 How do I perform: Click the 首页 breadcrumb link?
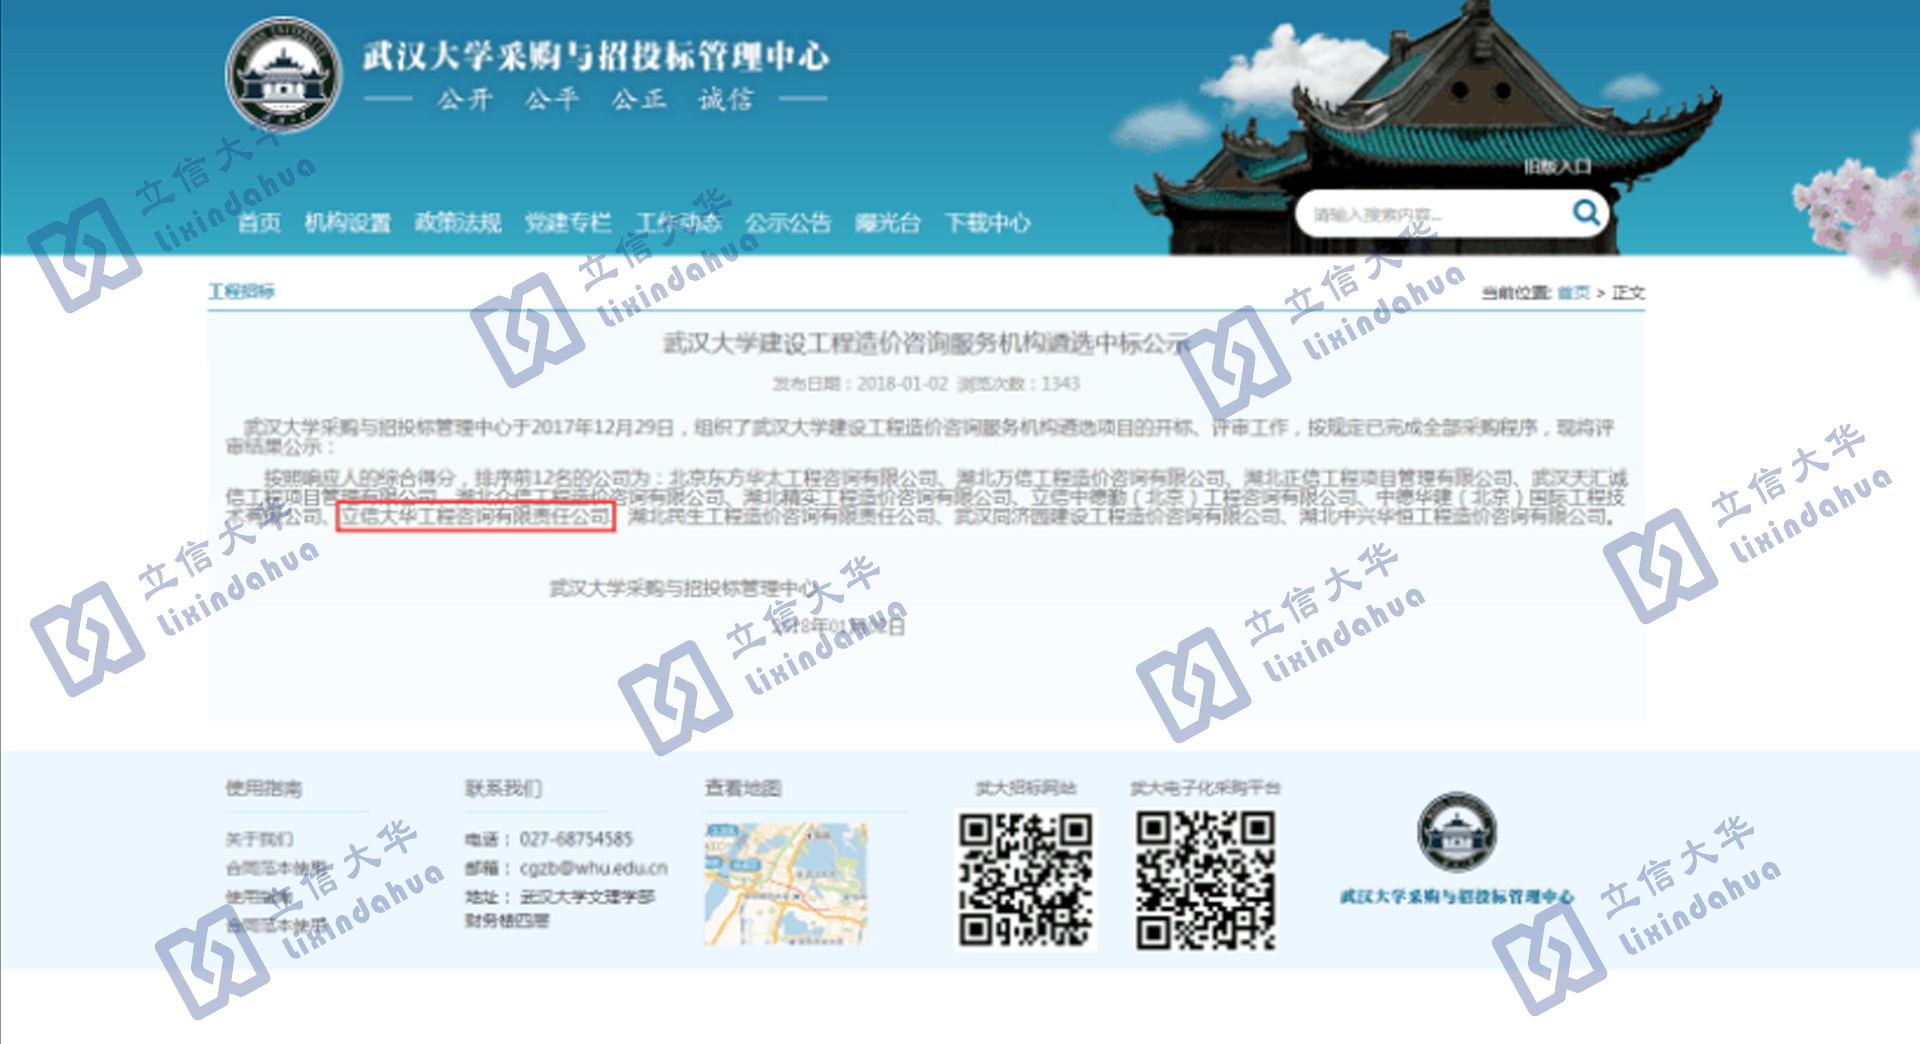(1573, 293)
